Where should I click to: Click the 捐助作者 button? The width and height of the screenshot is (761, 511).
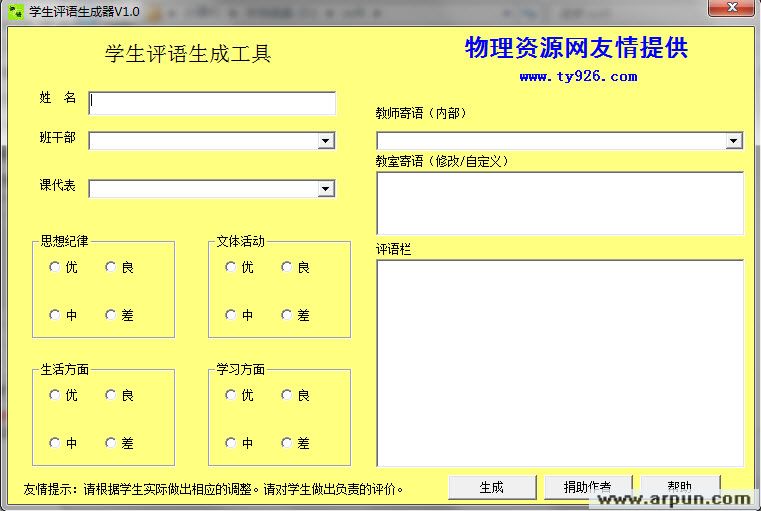[x=588, y=487]
